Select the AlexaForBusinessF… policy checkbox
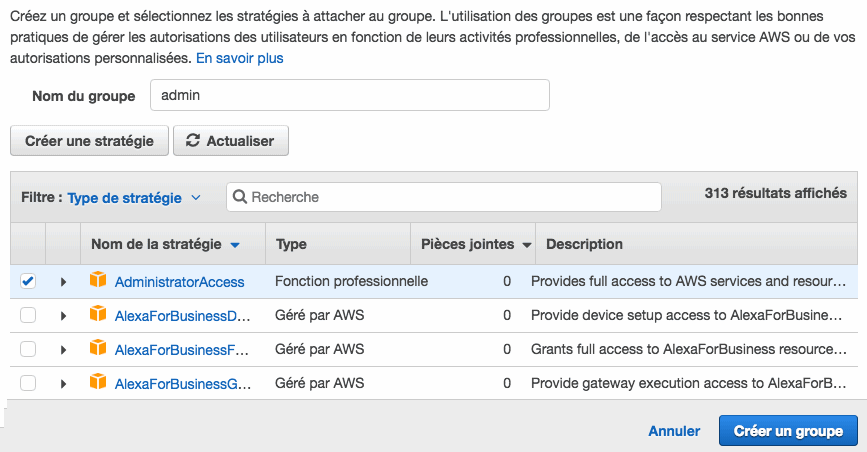Image resolution: width=867 pixels, height=452 pixels. tap(28, 349)
